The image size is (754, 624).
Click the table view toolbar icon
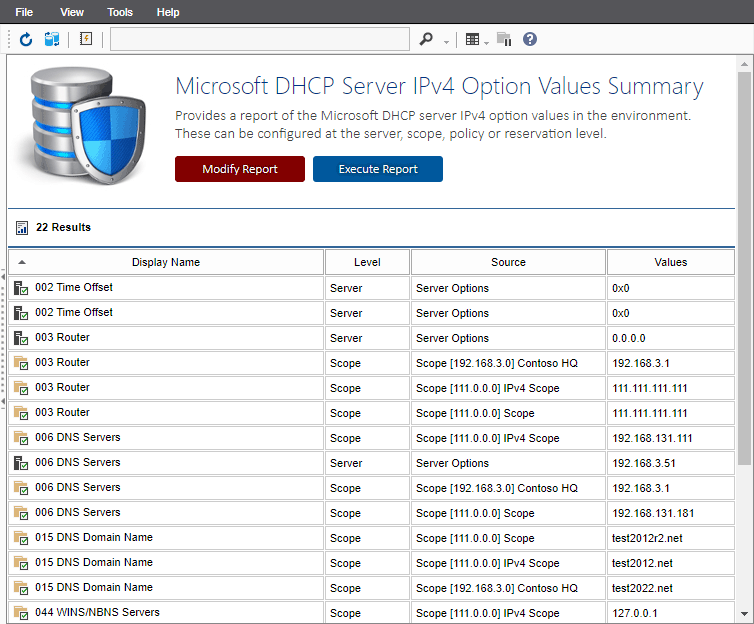[472, 39]
